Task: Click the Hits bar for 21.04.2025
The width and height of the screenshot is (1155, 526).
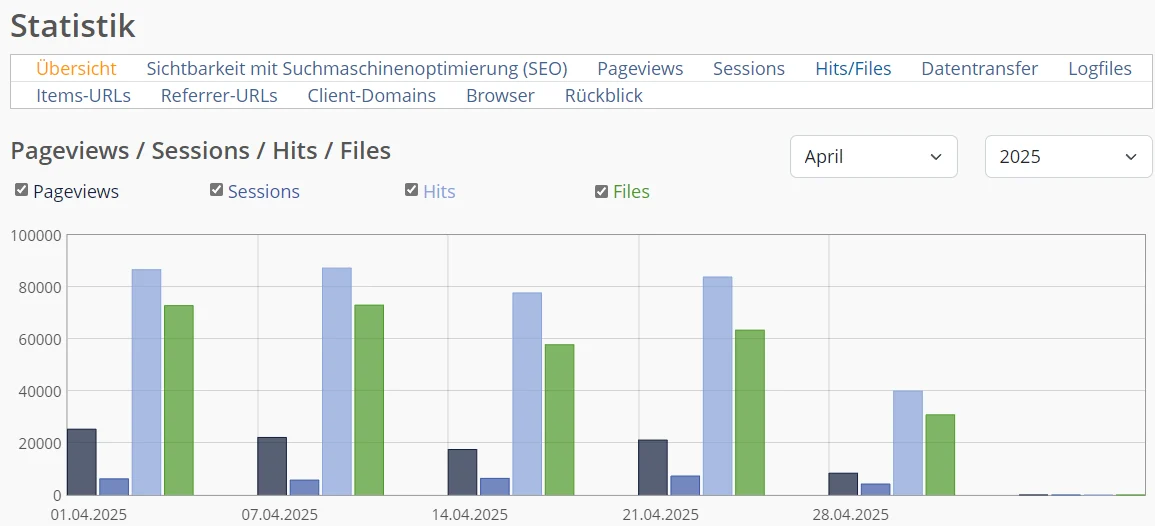Action: (x=717, y=386)
